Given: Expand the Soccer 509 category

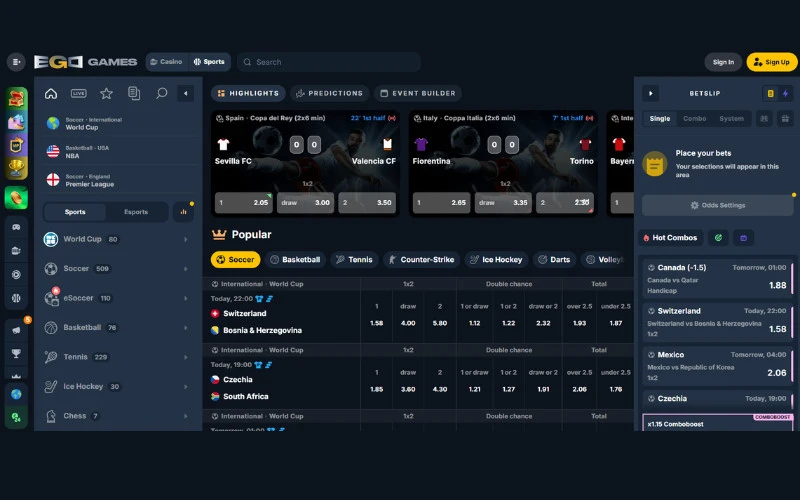Looking at the screenshot, I should (x=118, y=268).
